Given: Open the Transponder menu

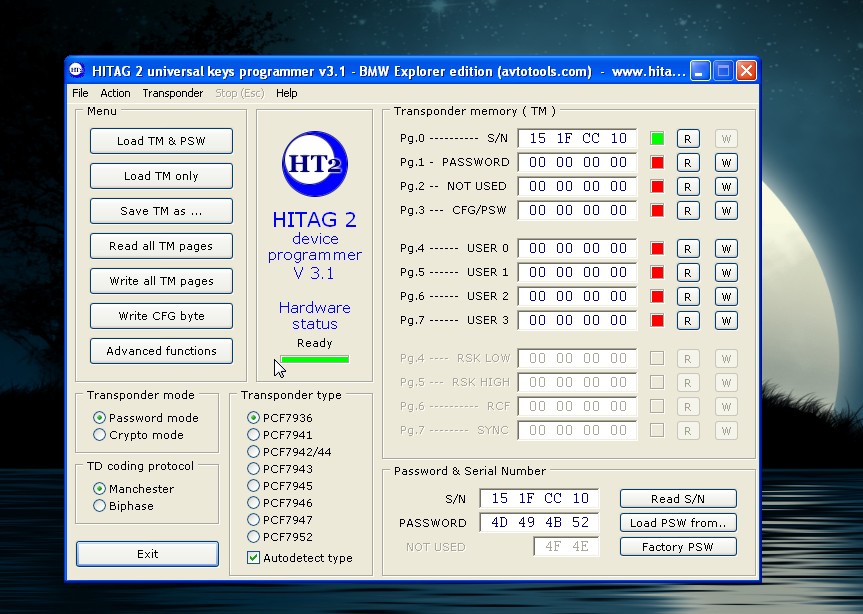Looking at the screenshot, I should point(173,93).
